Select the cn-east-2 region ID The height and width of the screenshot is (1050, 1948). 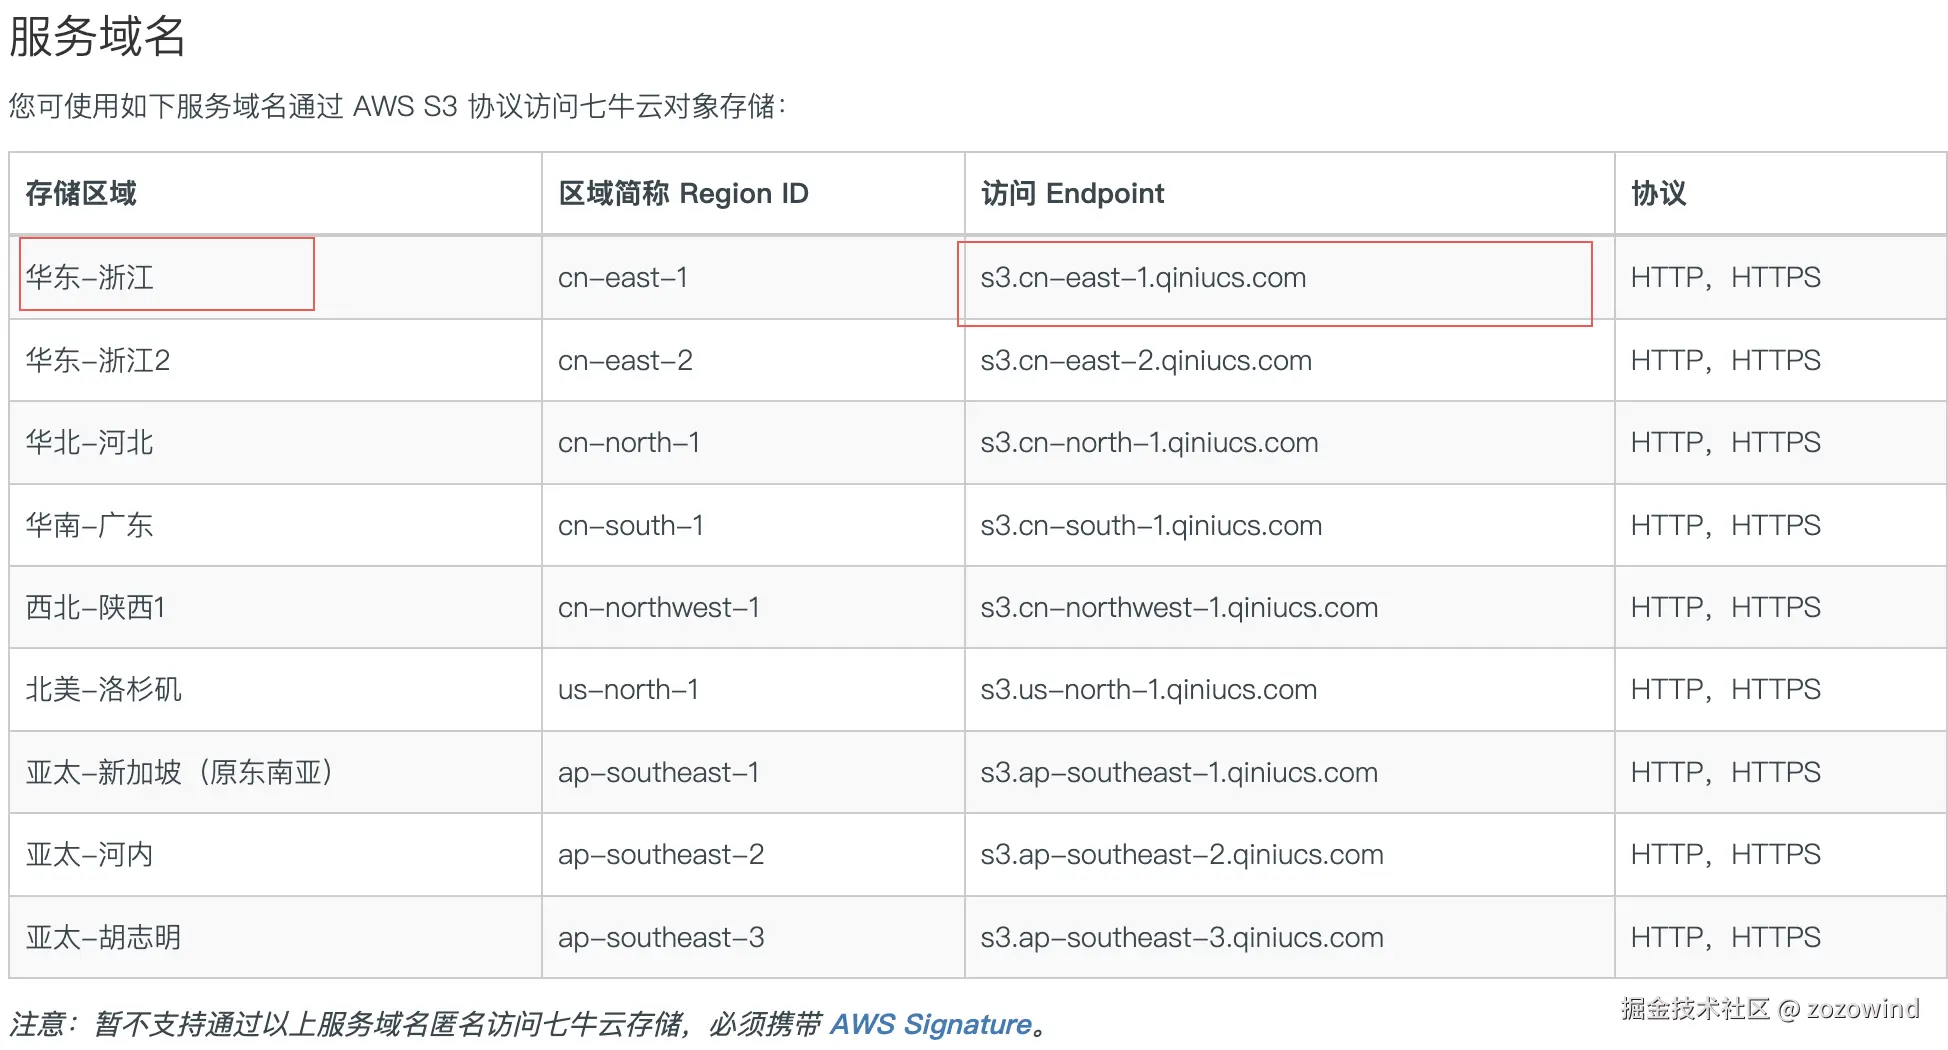[625, 360]
